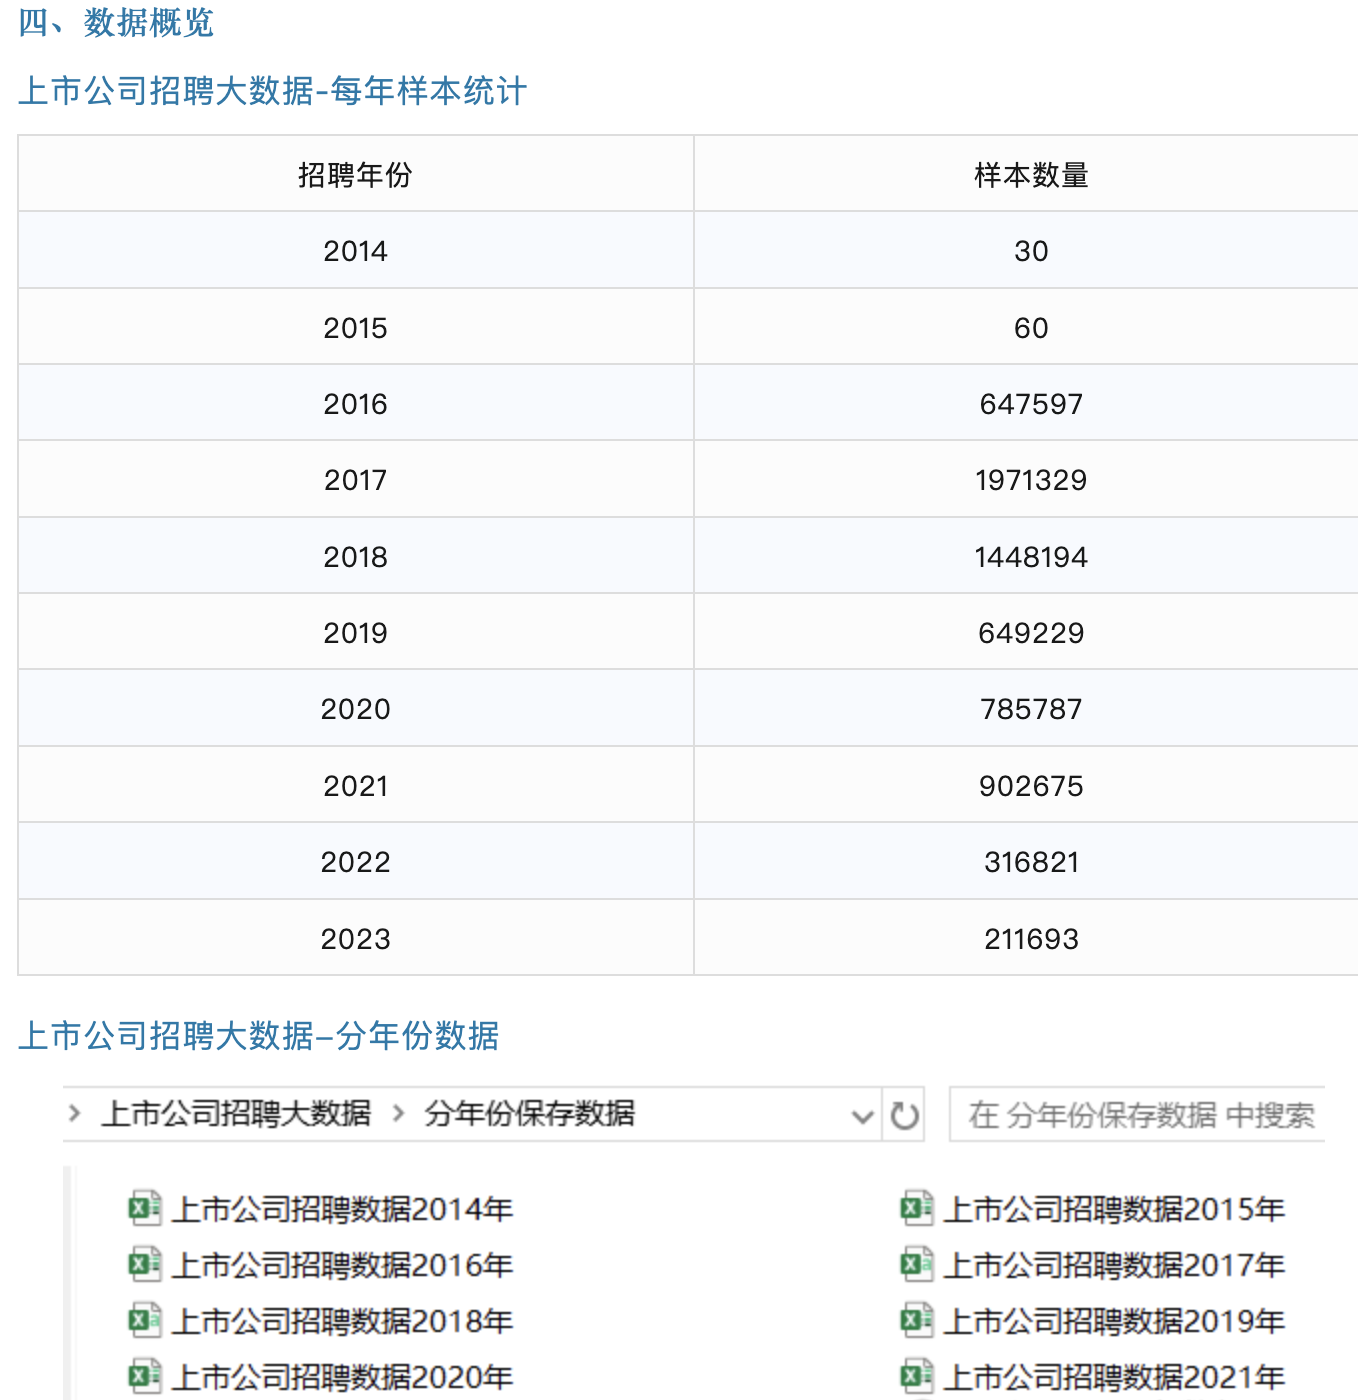Click the year cell 2018
The image size is (1358, 1400).
(355, 557)
